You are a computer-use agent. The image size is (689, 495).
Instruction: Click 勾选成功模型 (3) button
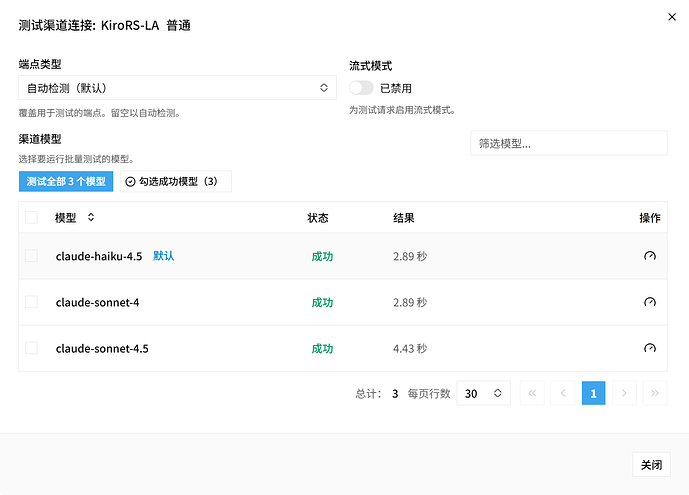tap(176, 181)
